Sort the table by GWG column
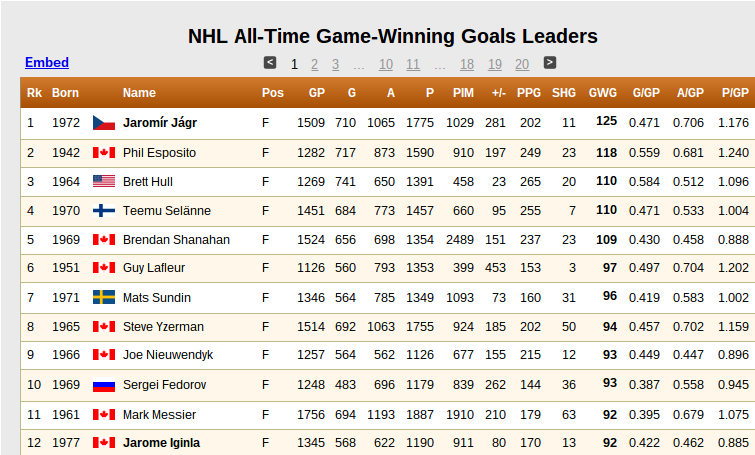This screenshot has width=755, height=455. (x=602, y=92)
